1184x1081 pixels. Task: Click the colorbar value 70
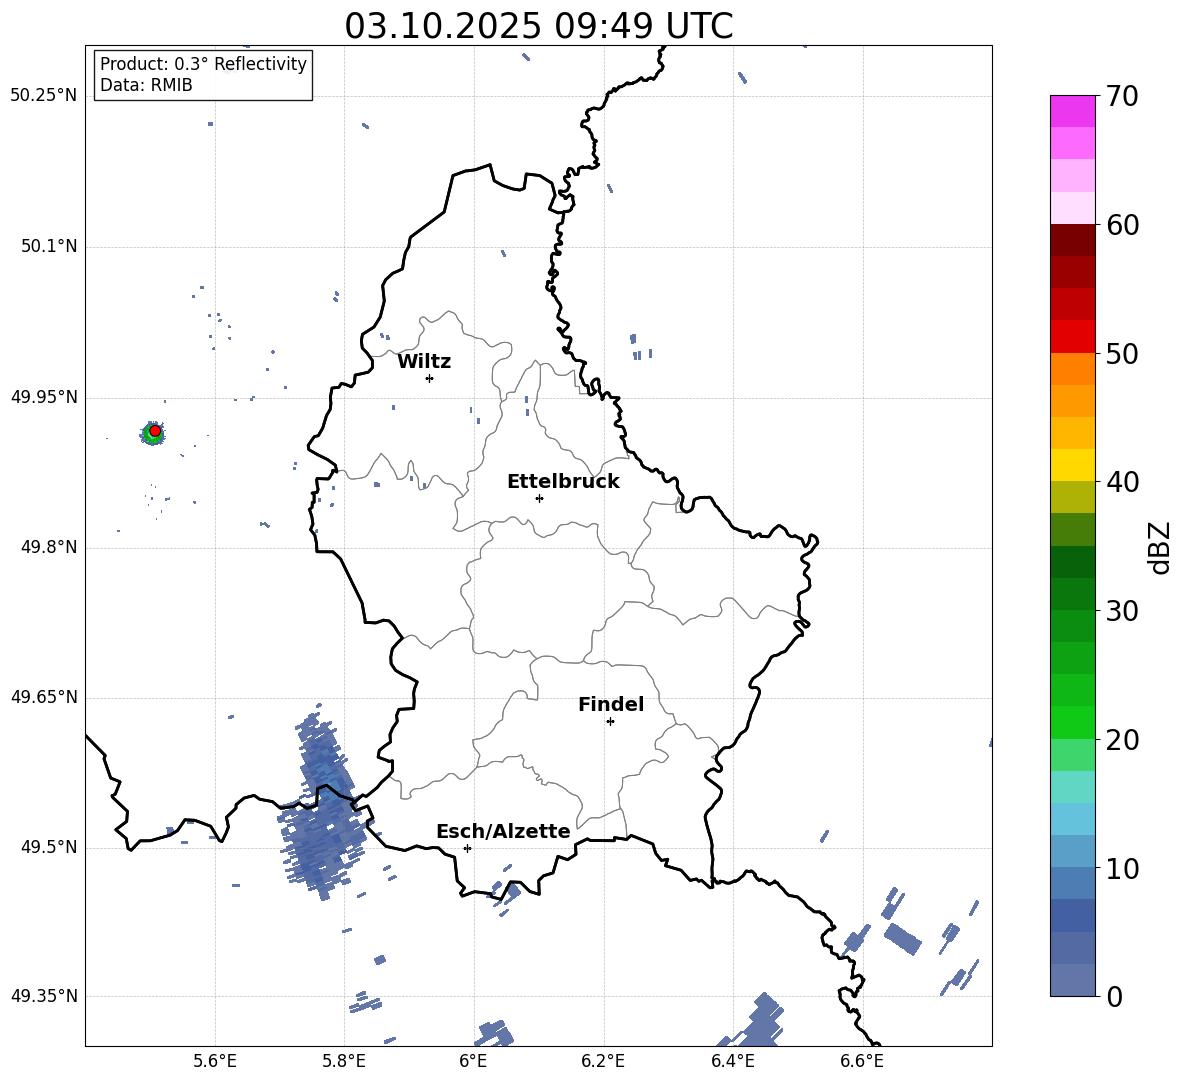click(x=1122, y=96)
